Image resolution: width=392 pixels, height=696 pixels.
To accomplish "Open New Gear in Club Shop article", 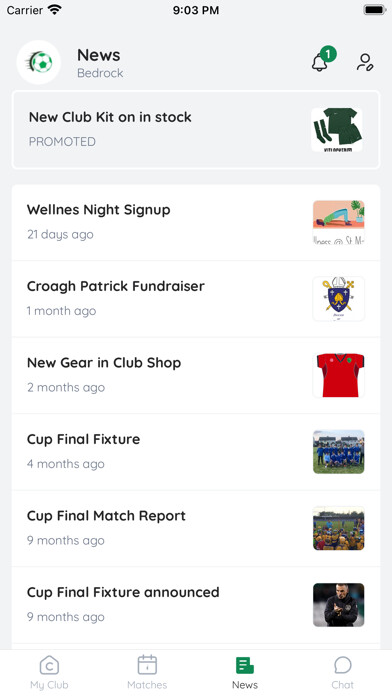I will point(196,375).
